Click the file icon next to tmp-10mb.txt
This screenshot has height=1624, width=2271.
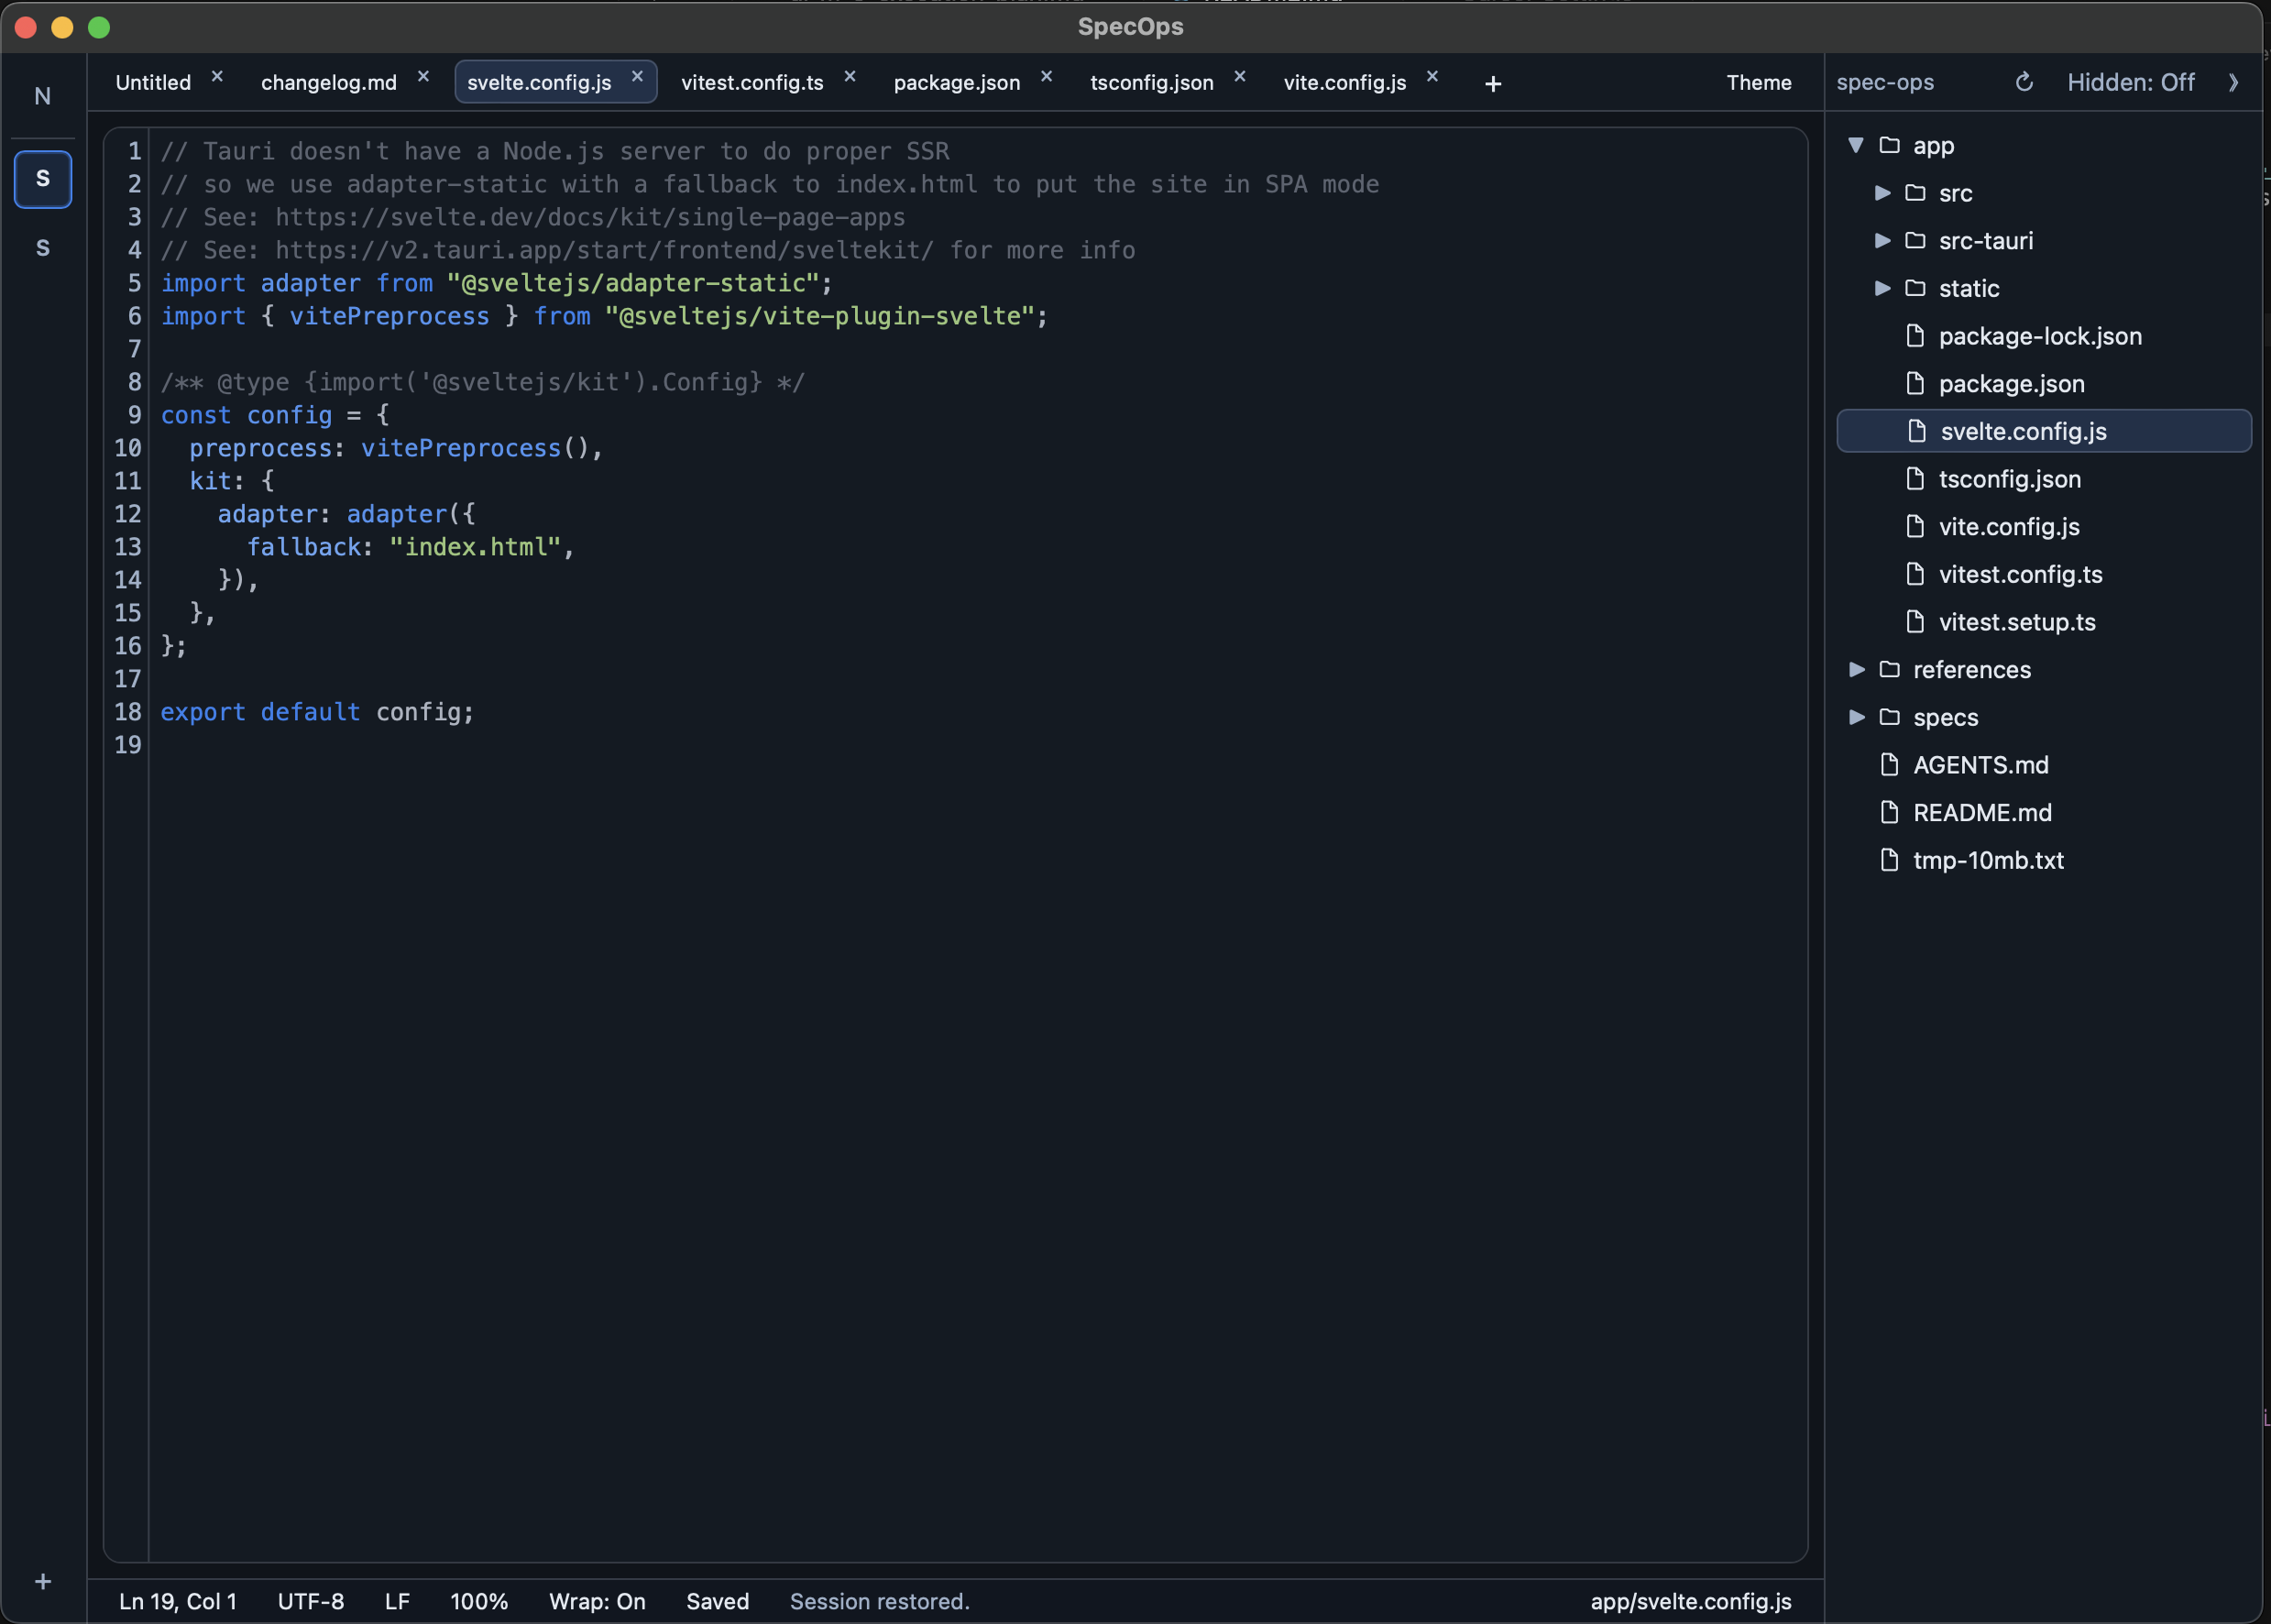[1889, 859]
